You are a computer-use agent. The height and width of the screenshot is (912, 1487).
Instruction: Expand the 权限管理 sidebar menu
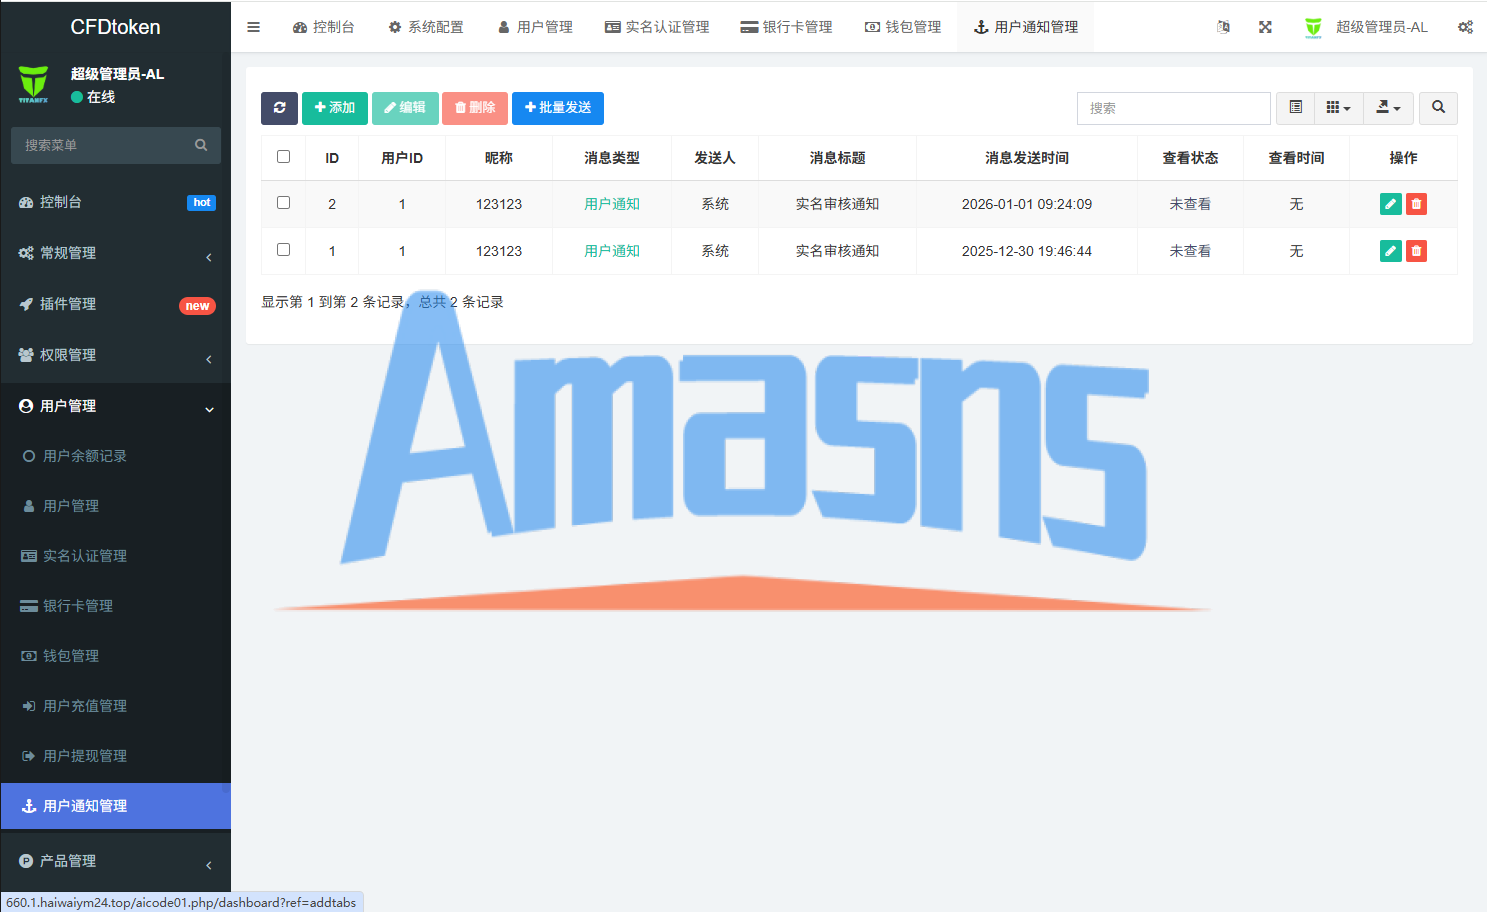(x=116, y=355)
